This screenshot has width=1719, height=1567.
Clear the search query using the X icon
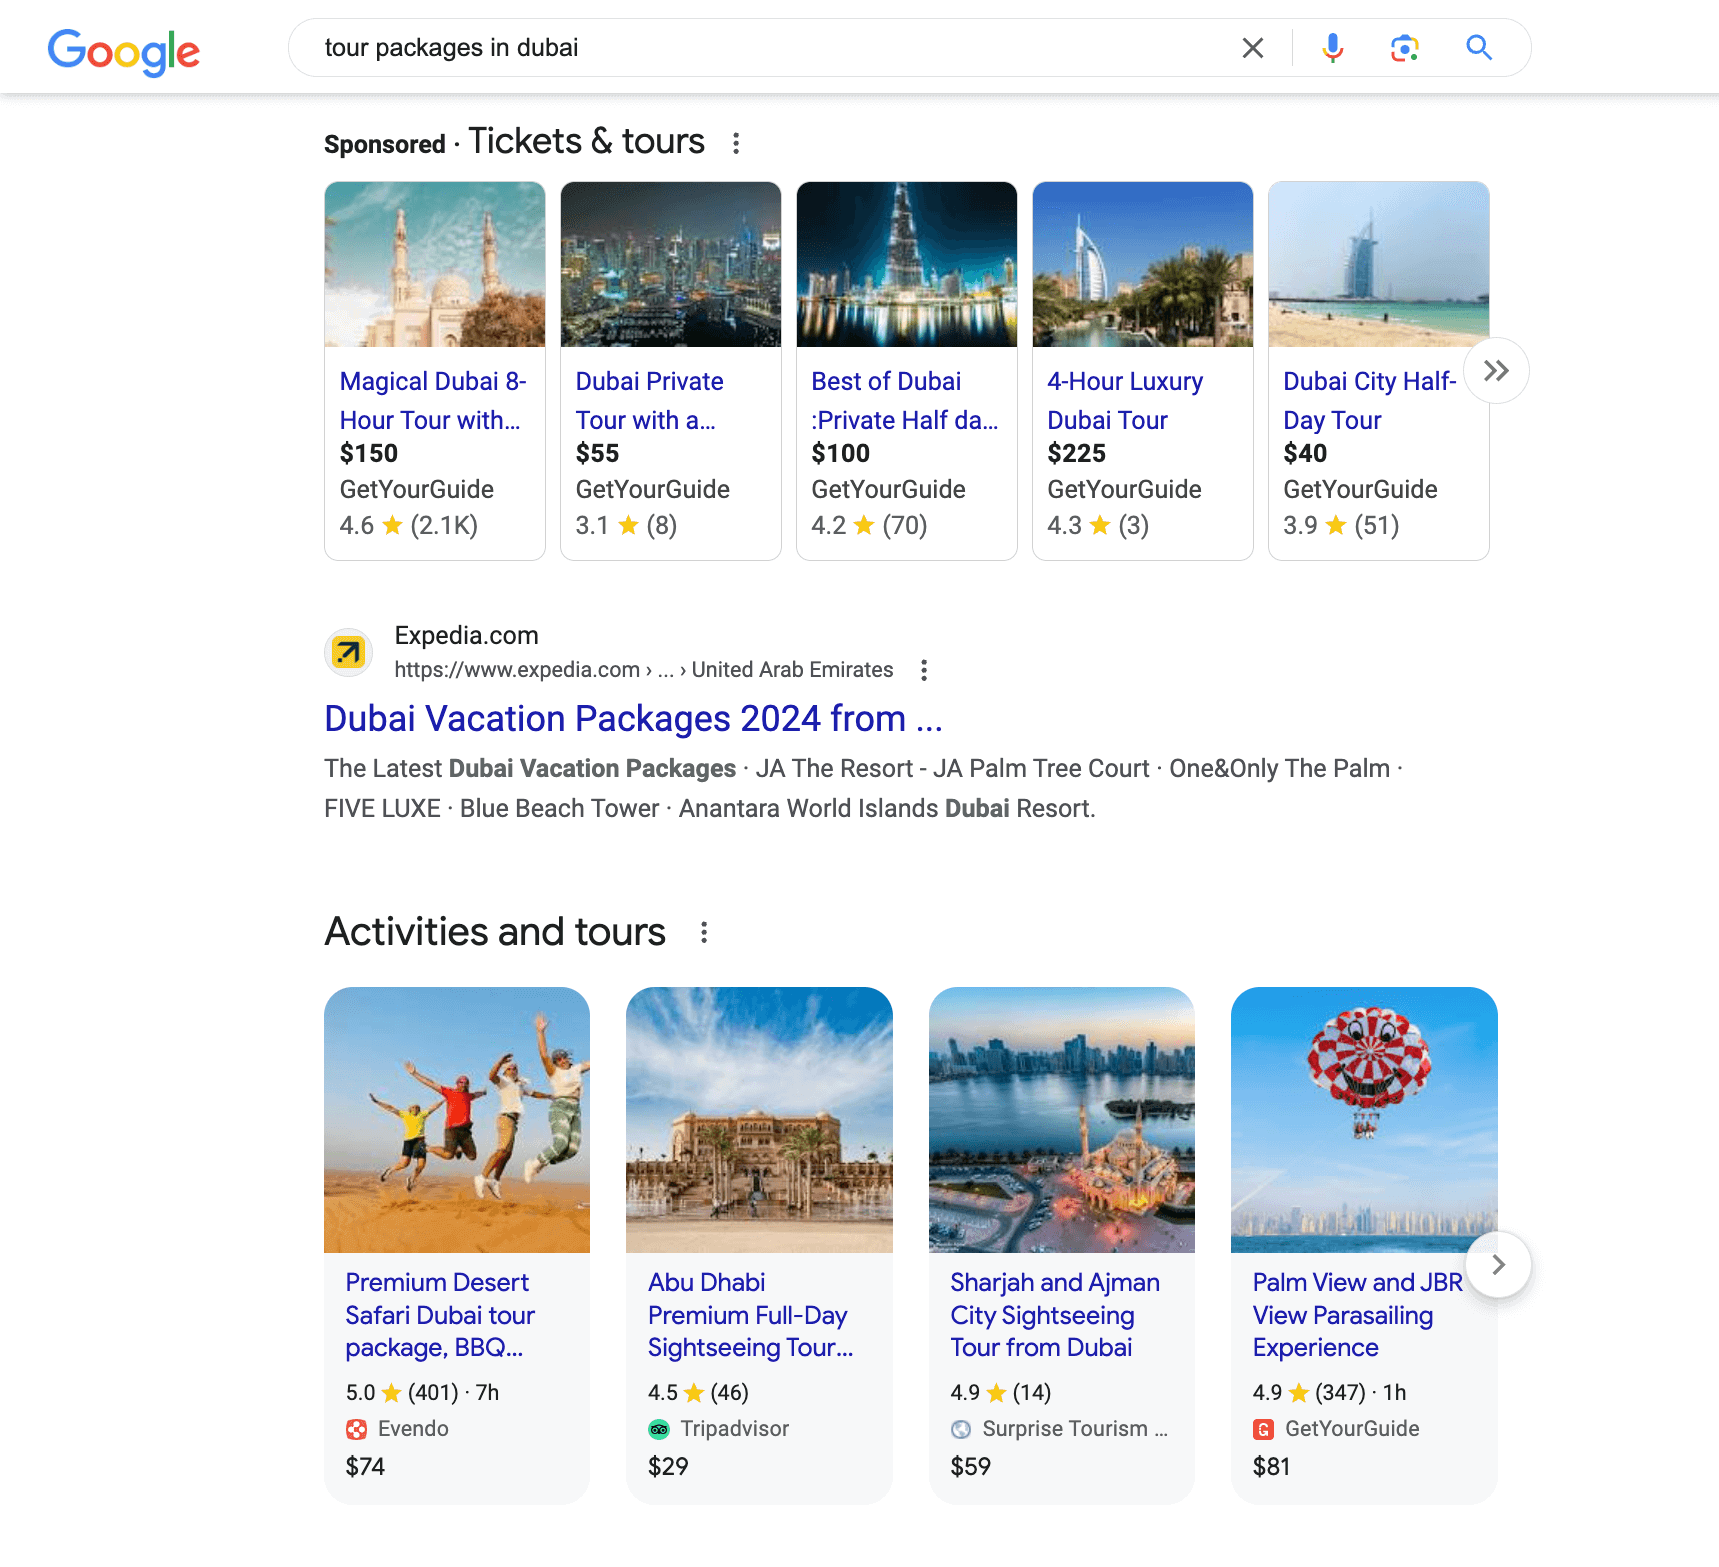[1251, 47]
